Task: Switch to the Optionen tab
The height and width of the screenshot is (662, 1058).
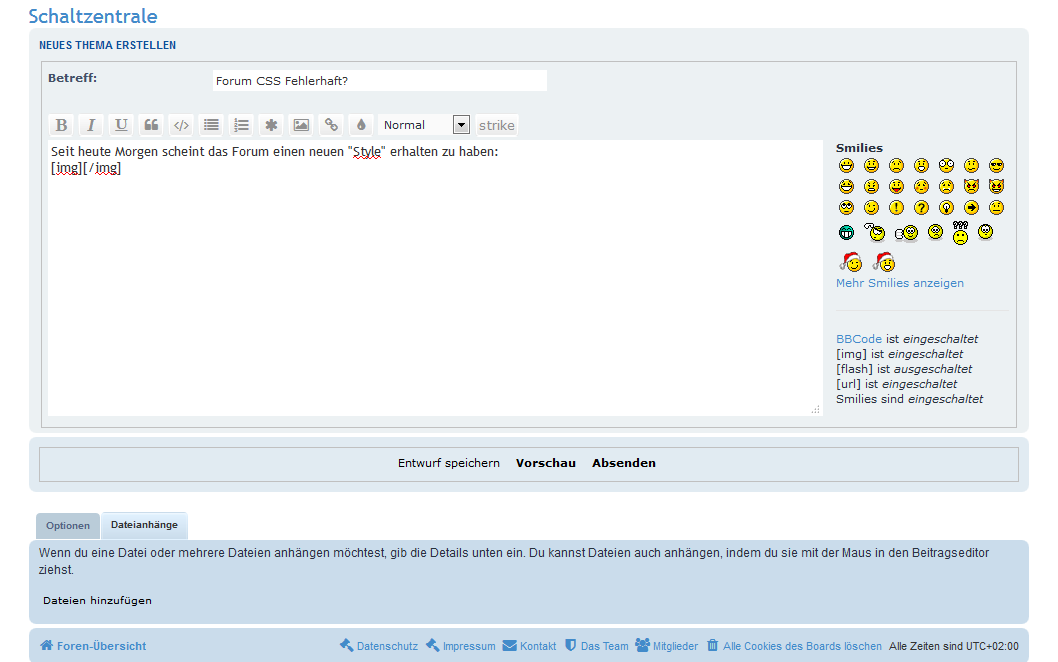Action: [67, 526]
